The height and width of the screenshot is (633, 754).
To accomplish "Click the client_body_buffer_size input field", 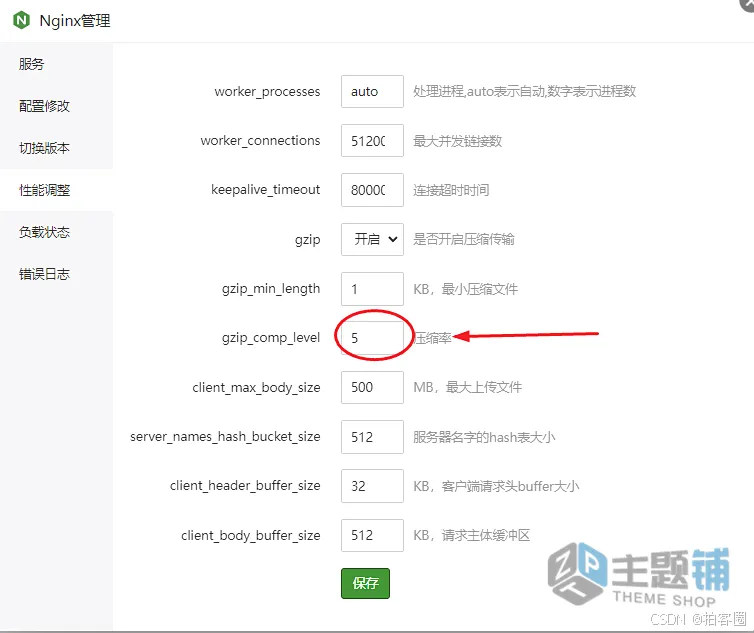I will coord(372,535).
